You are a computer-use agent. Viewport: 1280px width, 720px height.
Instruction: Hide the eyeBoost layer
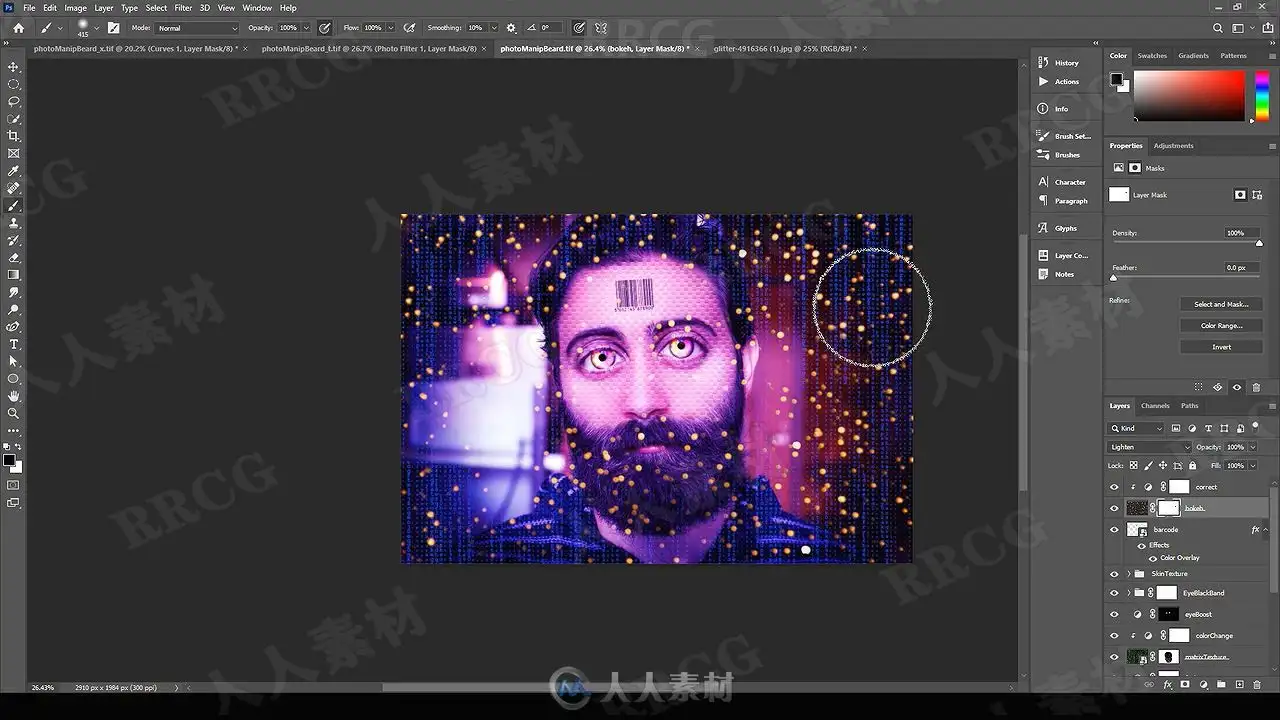click(x=1114, y=614)
